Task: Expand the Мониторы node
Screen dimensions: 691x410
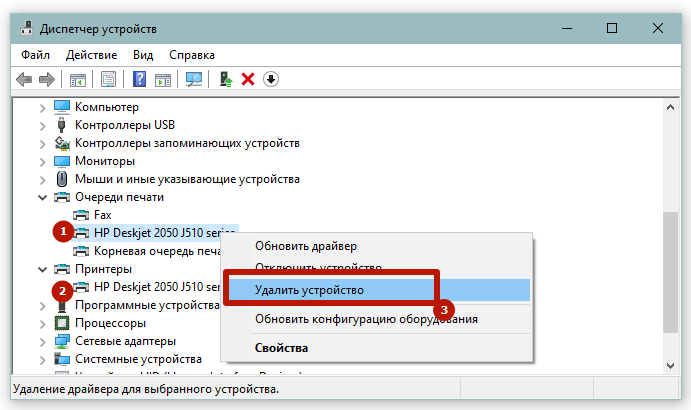Action: (x=43, y=162)
